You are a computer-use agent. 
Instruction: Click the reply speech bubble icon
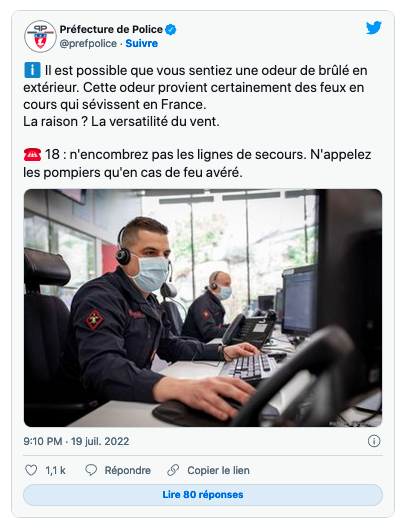pyautogui.click(x=91, y=470)
